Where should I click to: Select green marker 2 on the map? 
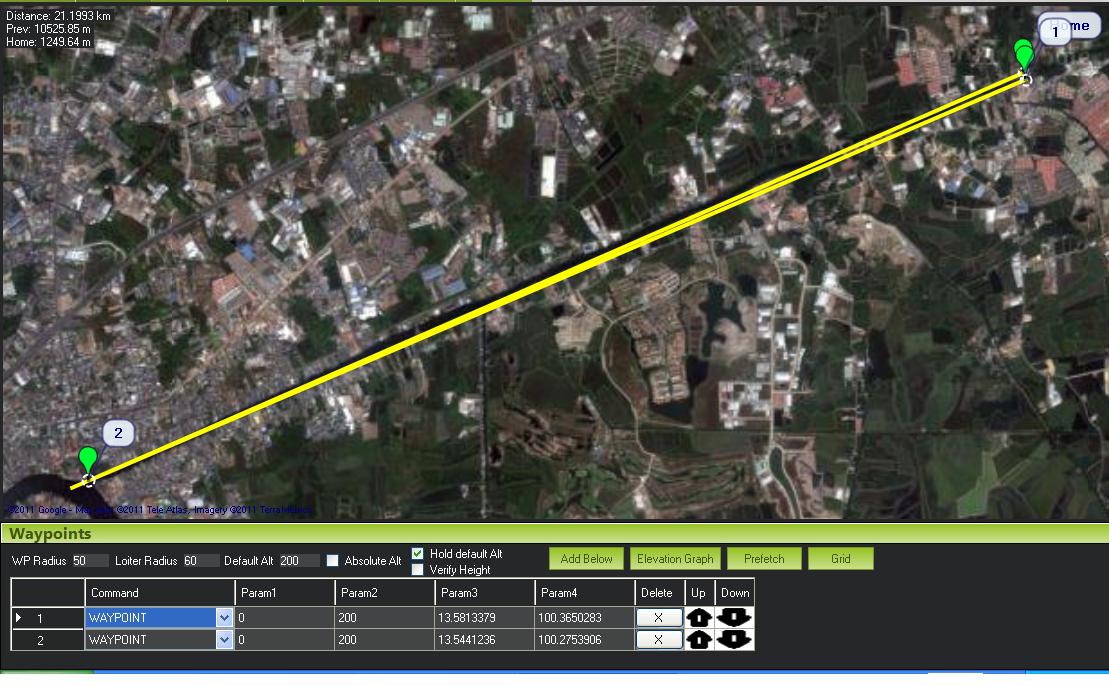coord(88,461)
